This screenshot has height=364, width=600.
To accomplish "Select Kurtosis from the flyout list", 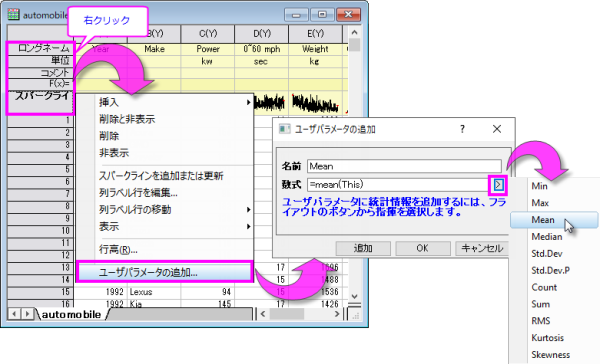I will pyautogui.click(x=554, y=338).
